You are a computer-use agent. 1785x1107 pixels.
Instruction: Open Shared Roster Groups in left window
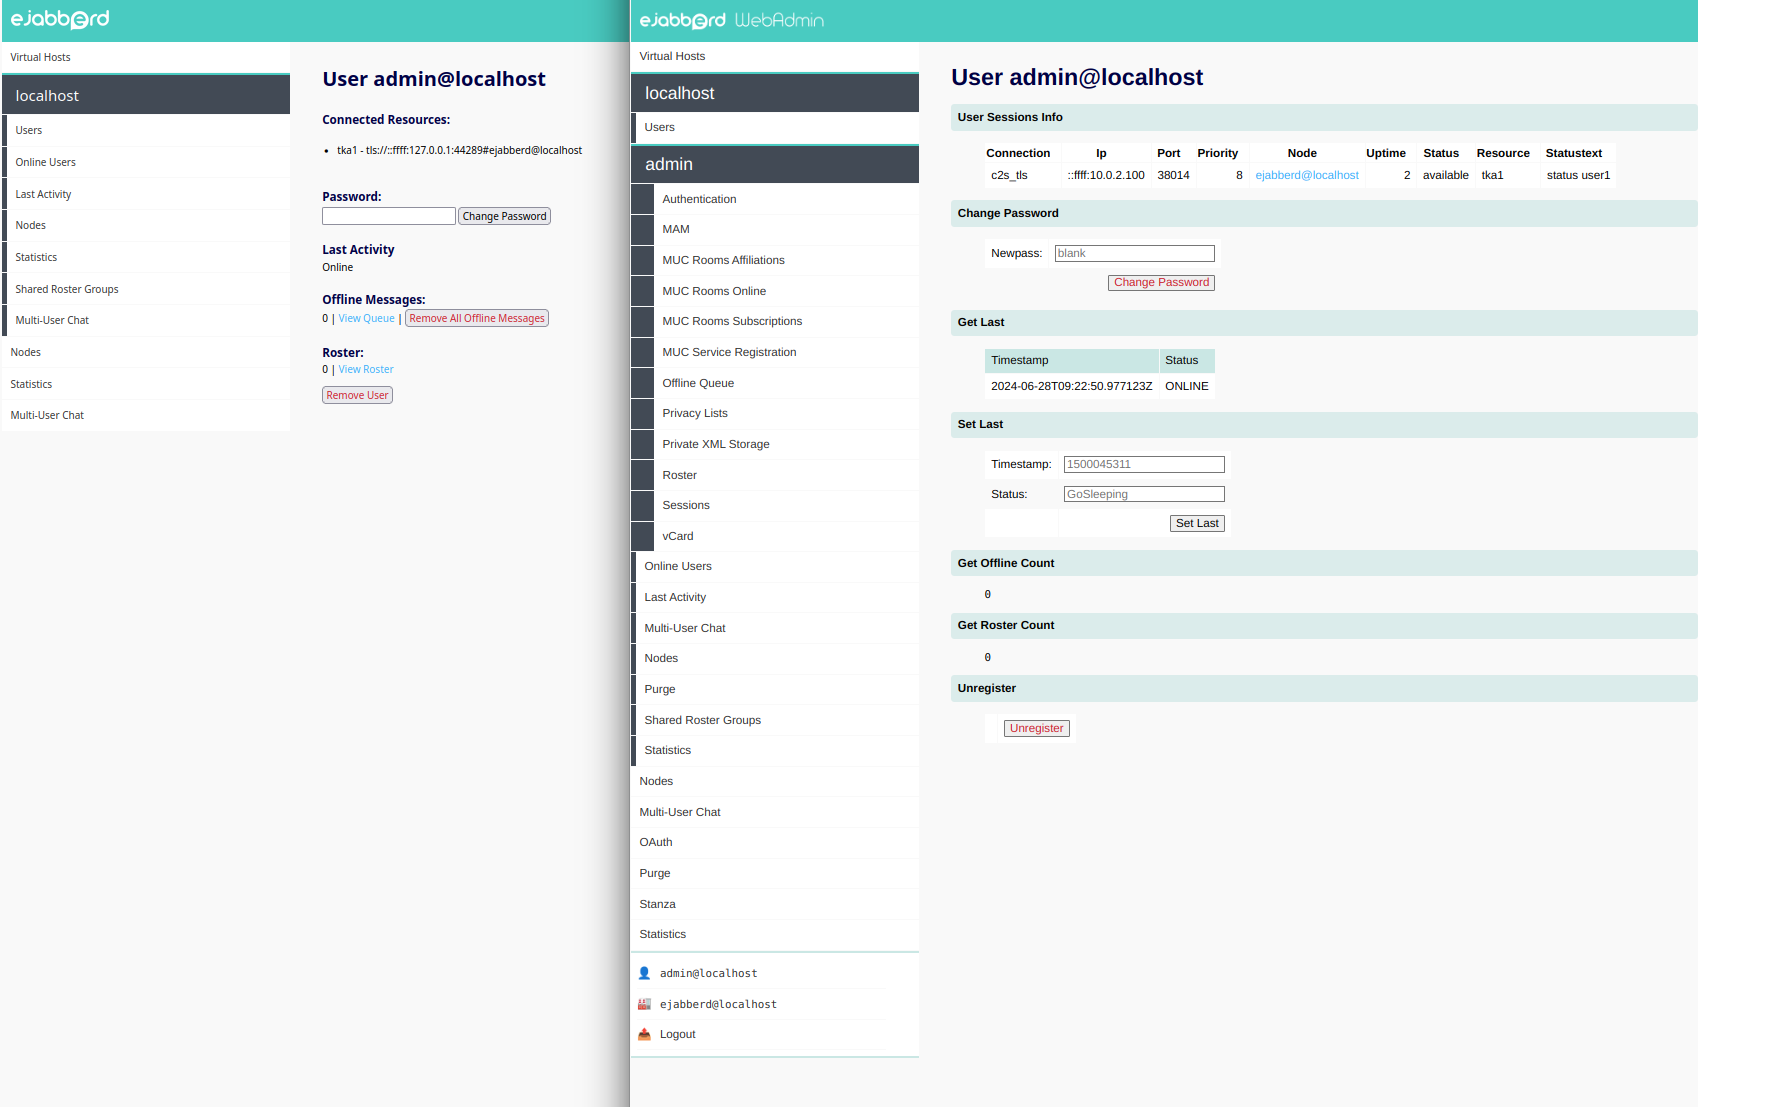(x=67, y=289)
